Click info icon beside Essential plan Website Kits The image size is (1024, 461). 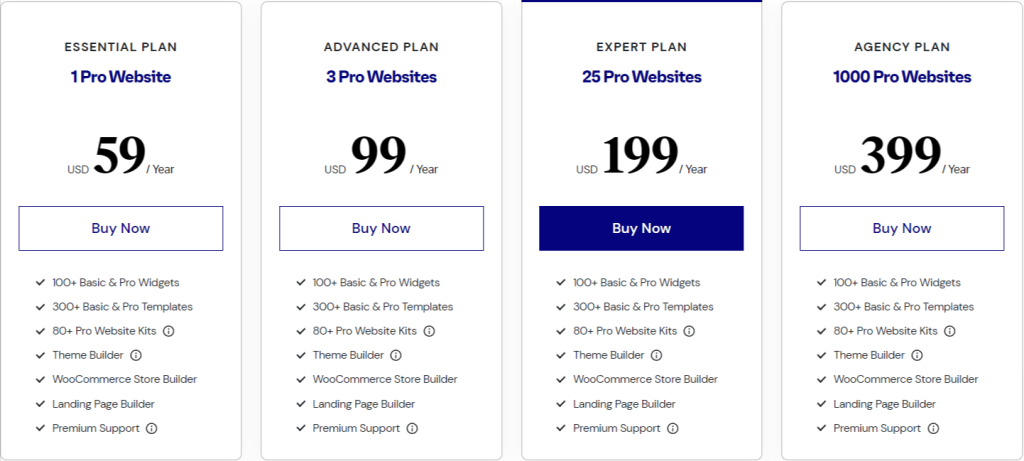(169, 331)
